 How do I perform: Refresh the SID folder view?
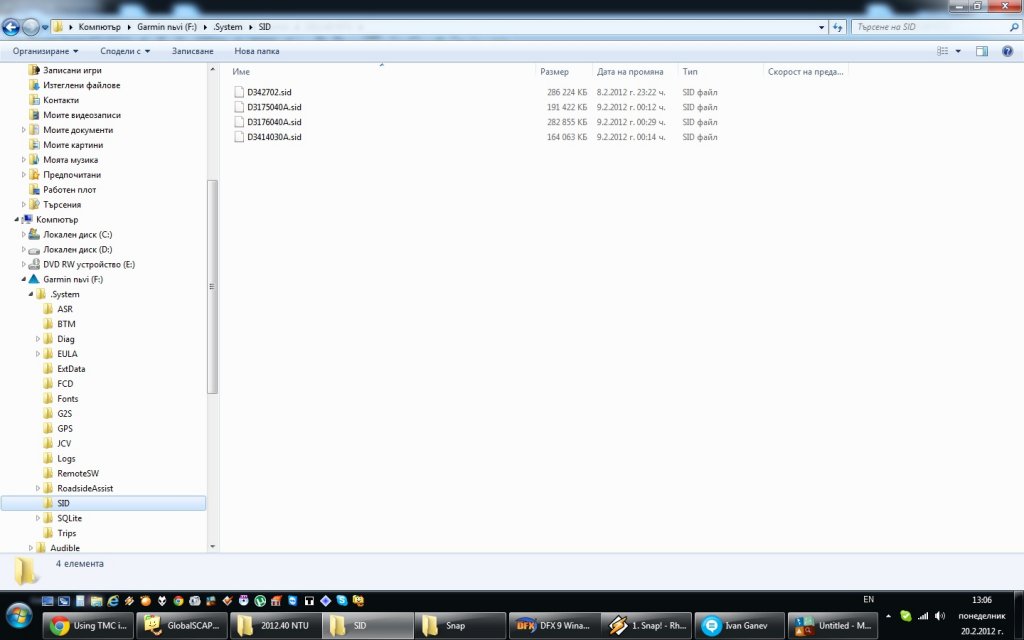coord(838,27)
